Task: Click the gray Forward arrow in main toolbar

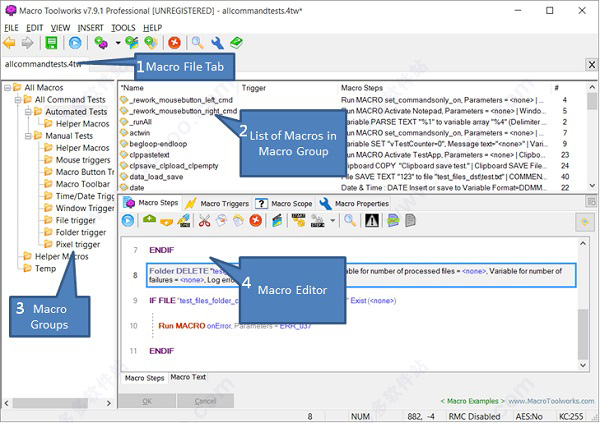Action: (x=27, y=43)
